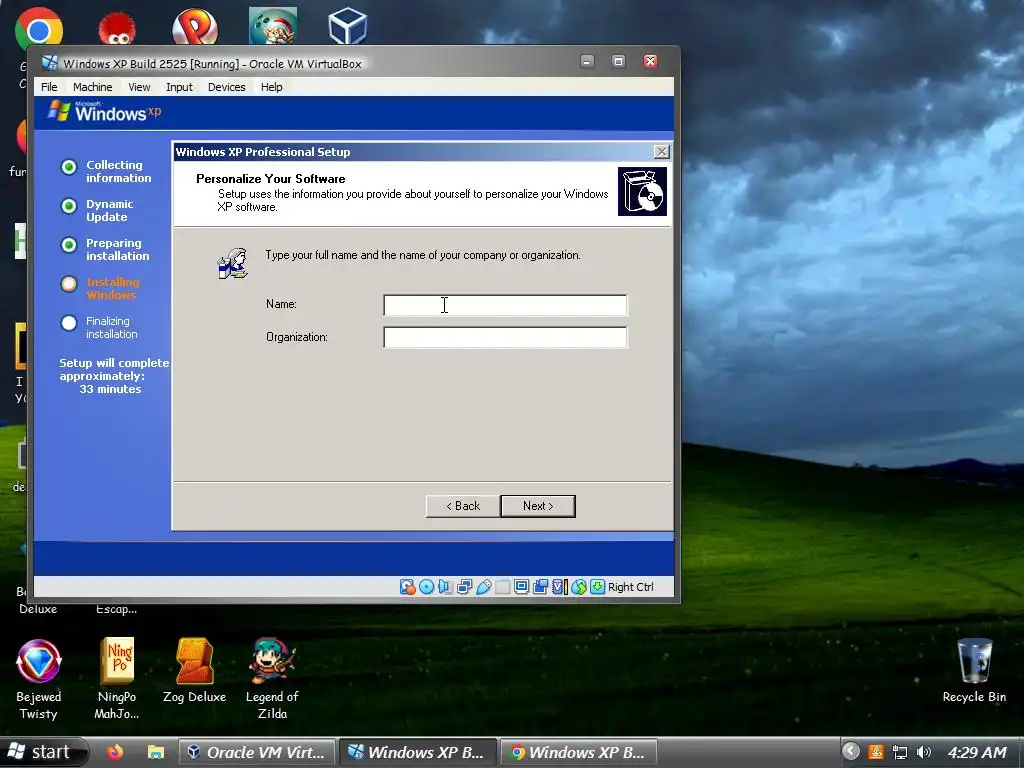Viewport: 1024px width, 768px height.
Task: Click the display monitor indicator in VirtualBox status bar
Action: pyautogui.click(x=521, y=587)
